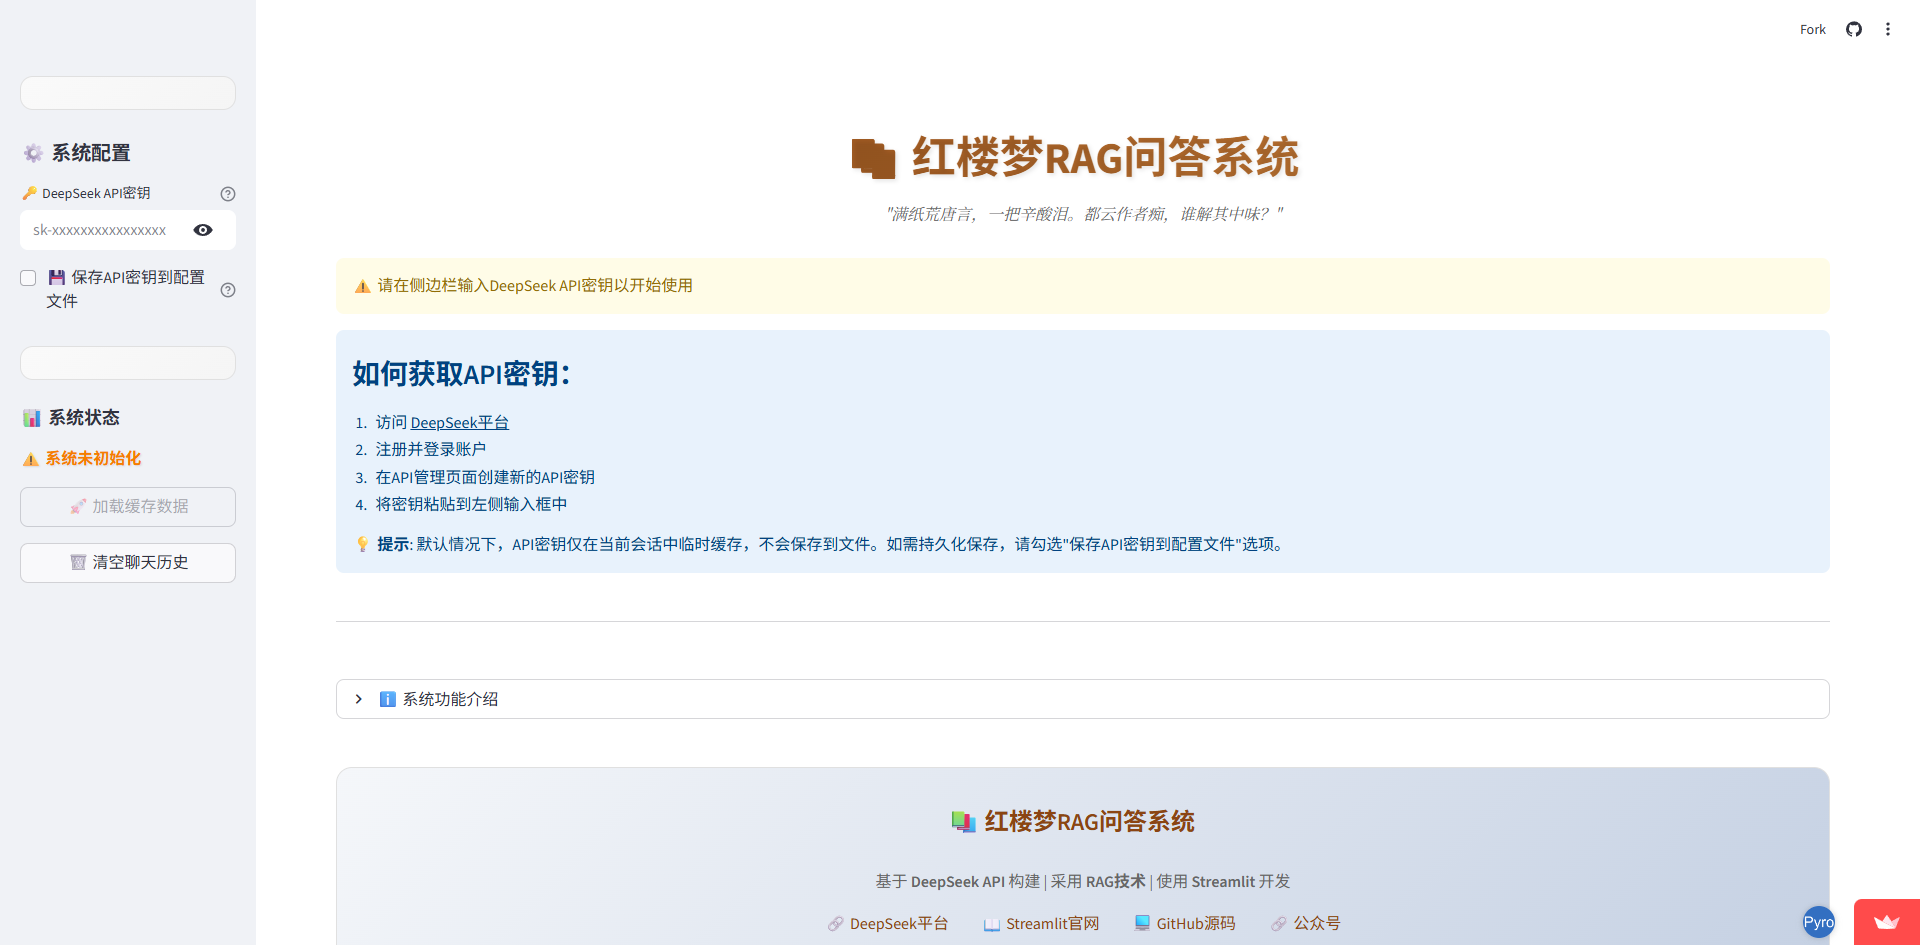Click the chevron arrow of 系统功能介绍

coord(359,699)
